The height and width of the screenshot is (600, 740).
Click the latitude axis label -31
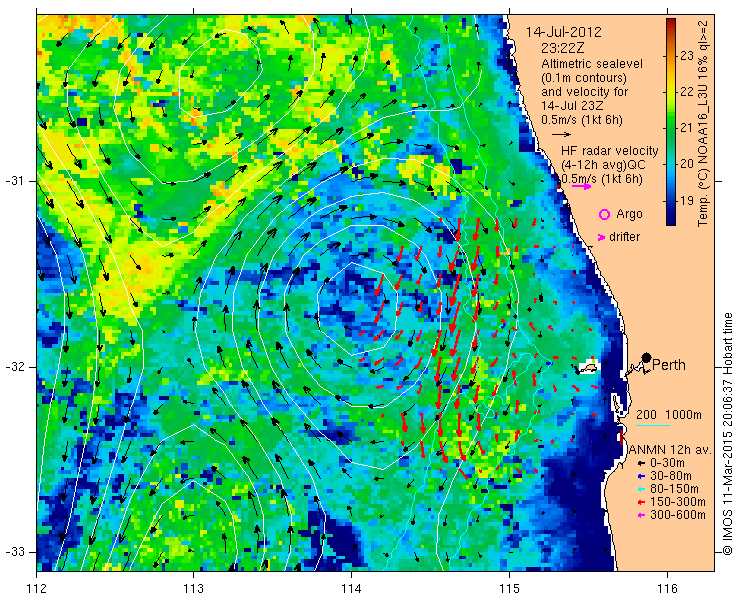[15, 181]
